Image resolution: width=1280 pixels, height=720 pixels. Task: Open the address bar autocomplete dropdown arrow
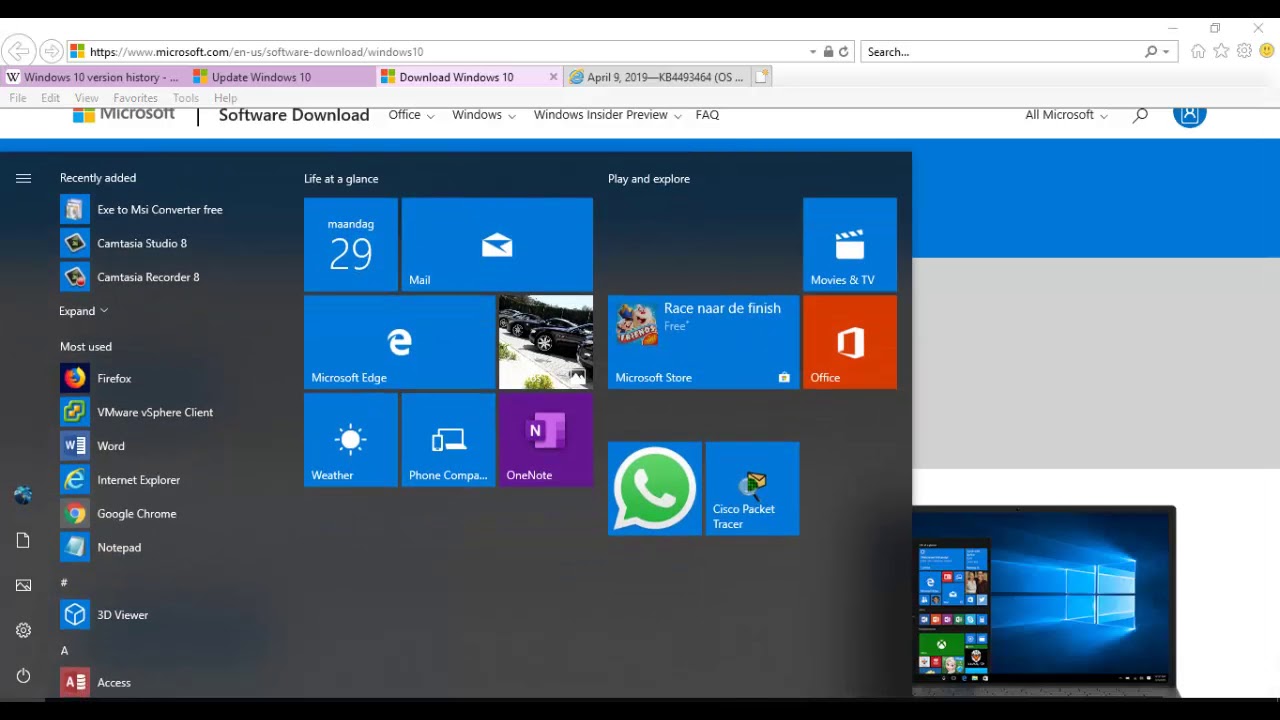coord(813,52)
